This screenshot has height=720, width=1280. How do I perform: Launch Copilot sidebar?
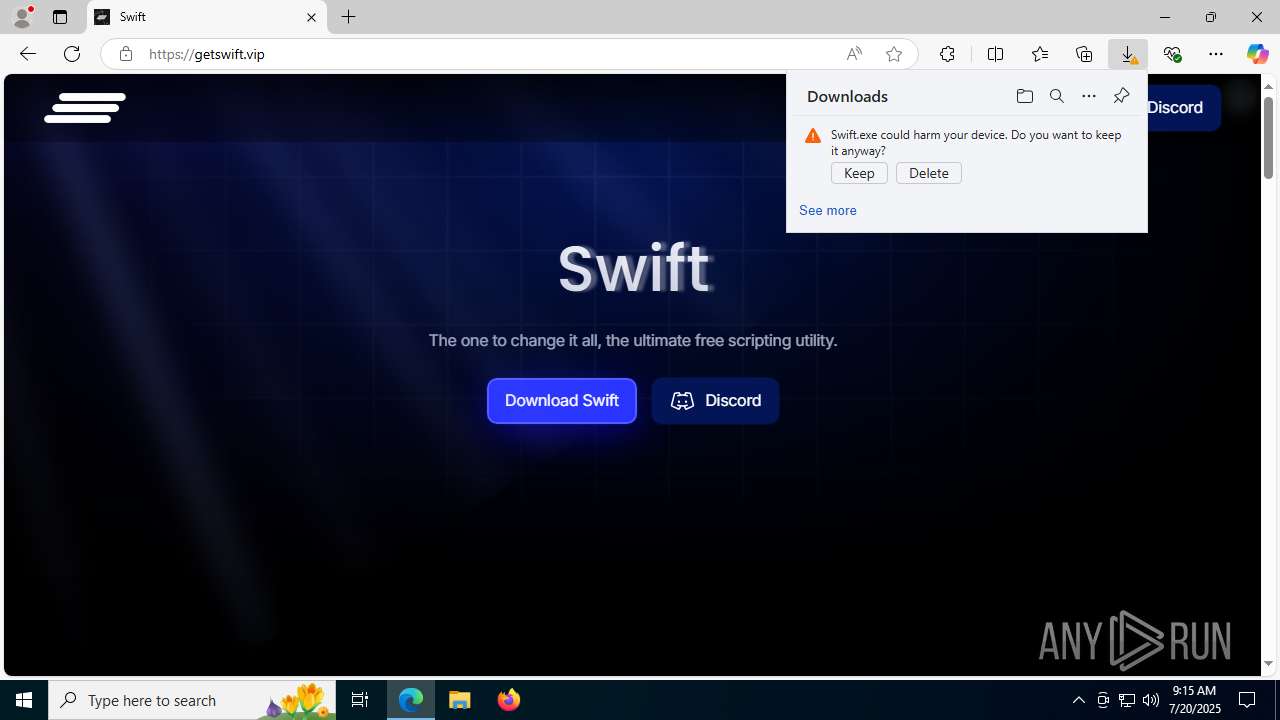pyautogui.click(x=1257, y=54)
